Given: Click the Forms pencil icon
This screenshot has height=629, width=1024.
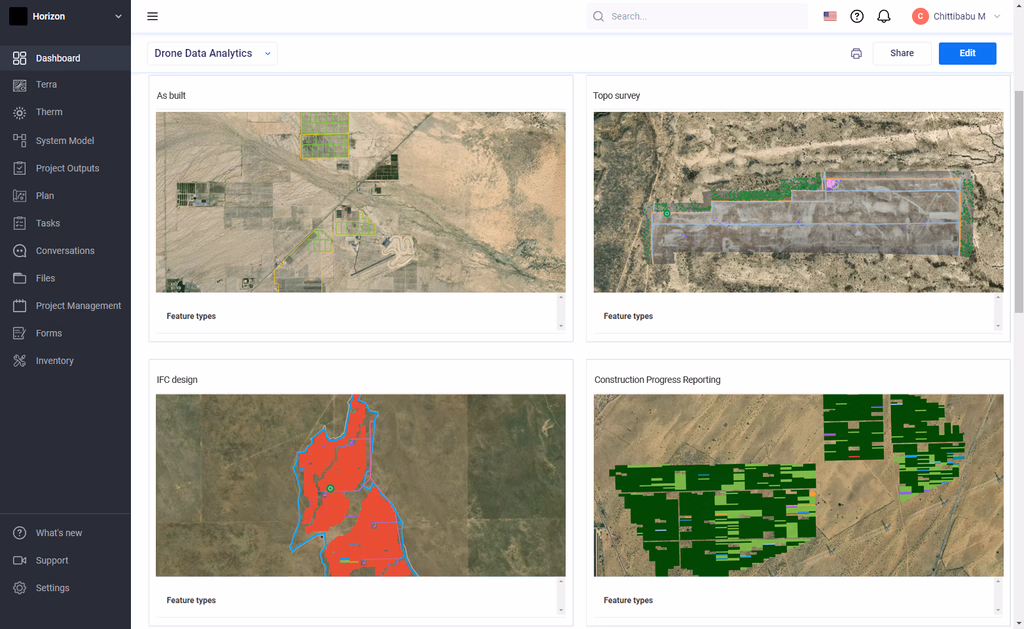Looking at the screenshot, I should point(20,333).
